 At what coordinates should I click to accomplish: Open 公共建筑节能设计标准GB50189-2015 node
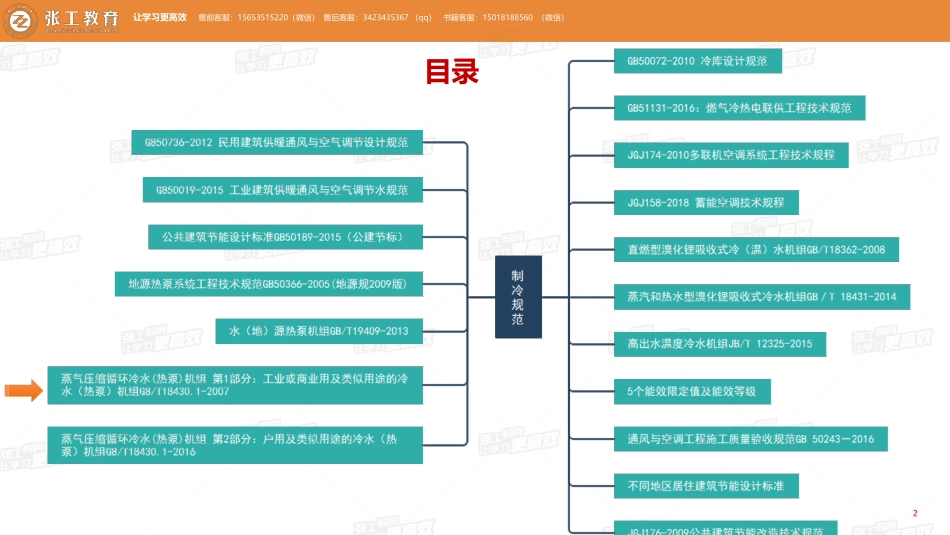[284, 237]
